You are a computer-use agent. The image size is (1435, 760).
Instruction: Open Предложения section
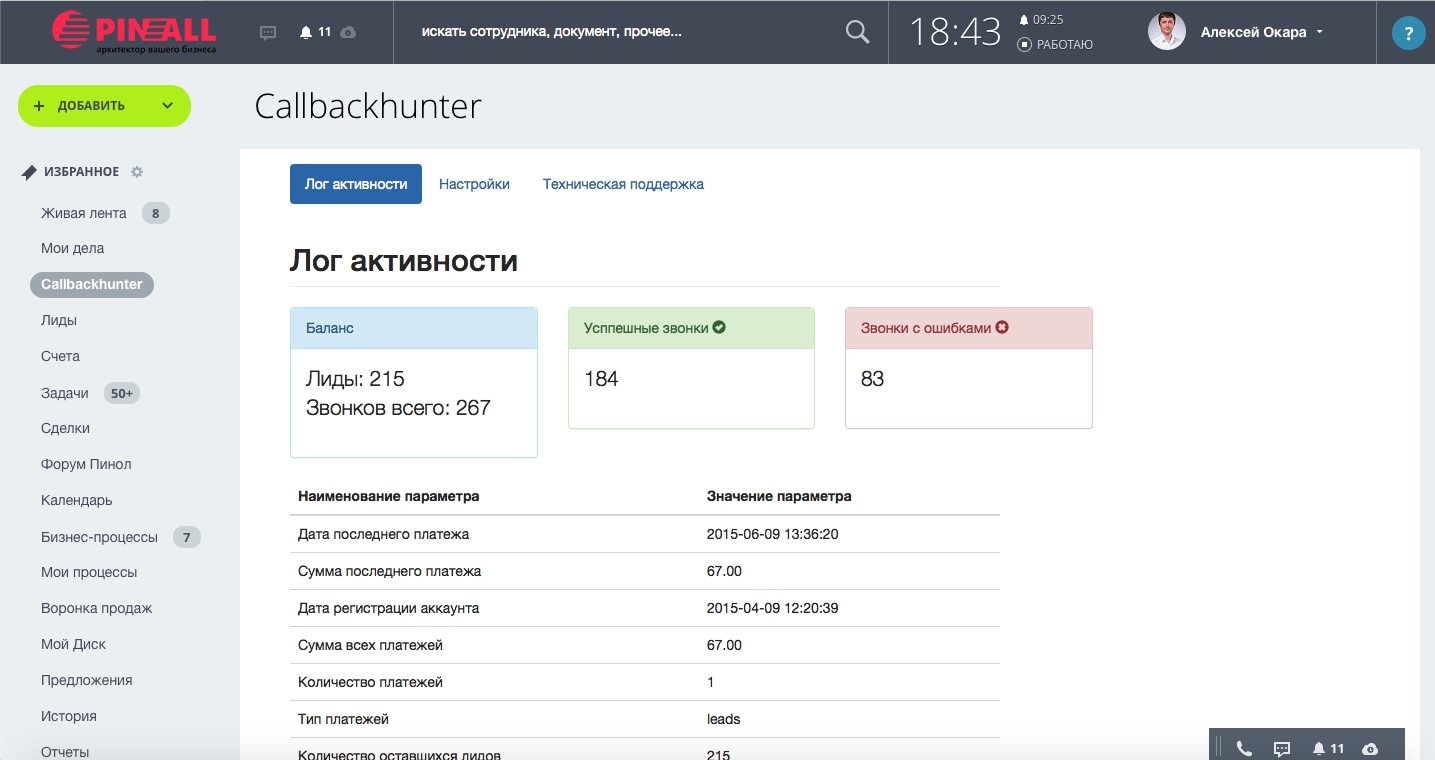[x=87, y=680]
